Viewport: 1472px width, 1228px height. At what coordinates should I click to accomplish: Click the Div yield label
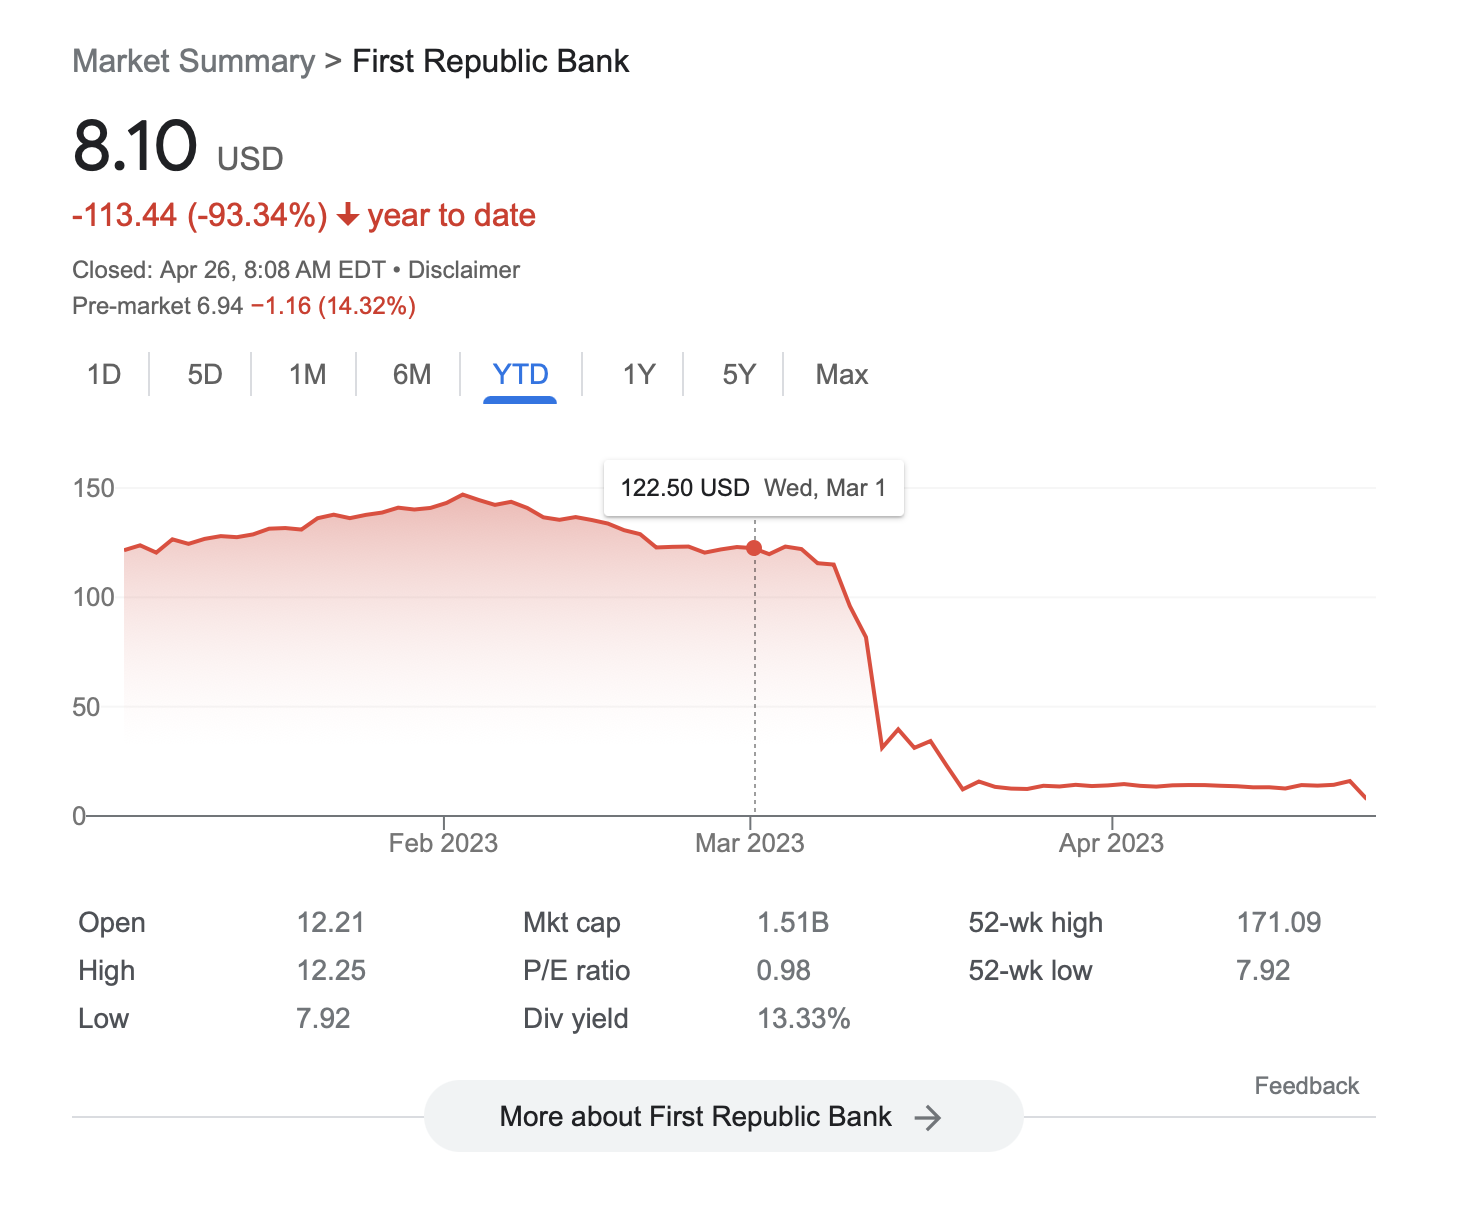tap(576, 1018)
